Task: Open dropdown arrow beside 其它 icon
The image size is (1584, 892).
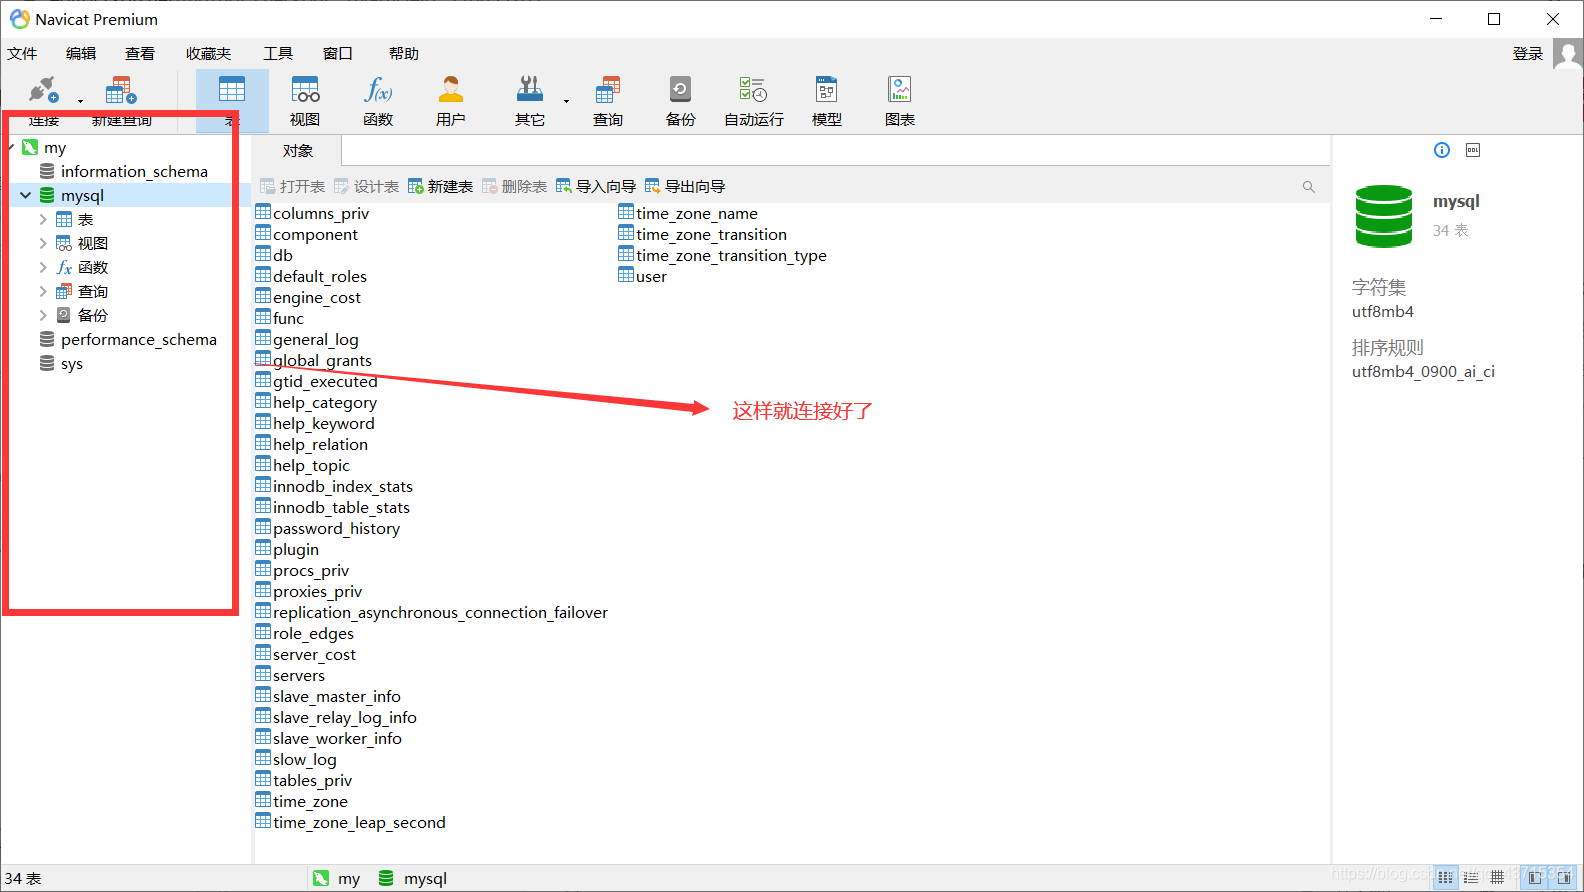Action: 566,101
